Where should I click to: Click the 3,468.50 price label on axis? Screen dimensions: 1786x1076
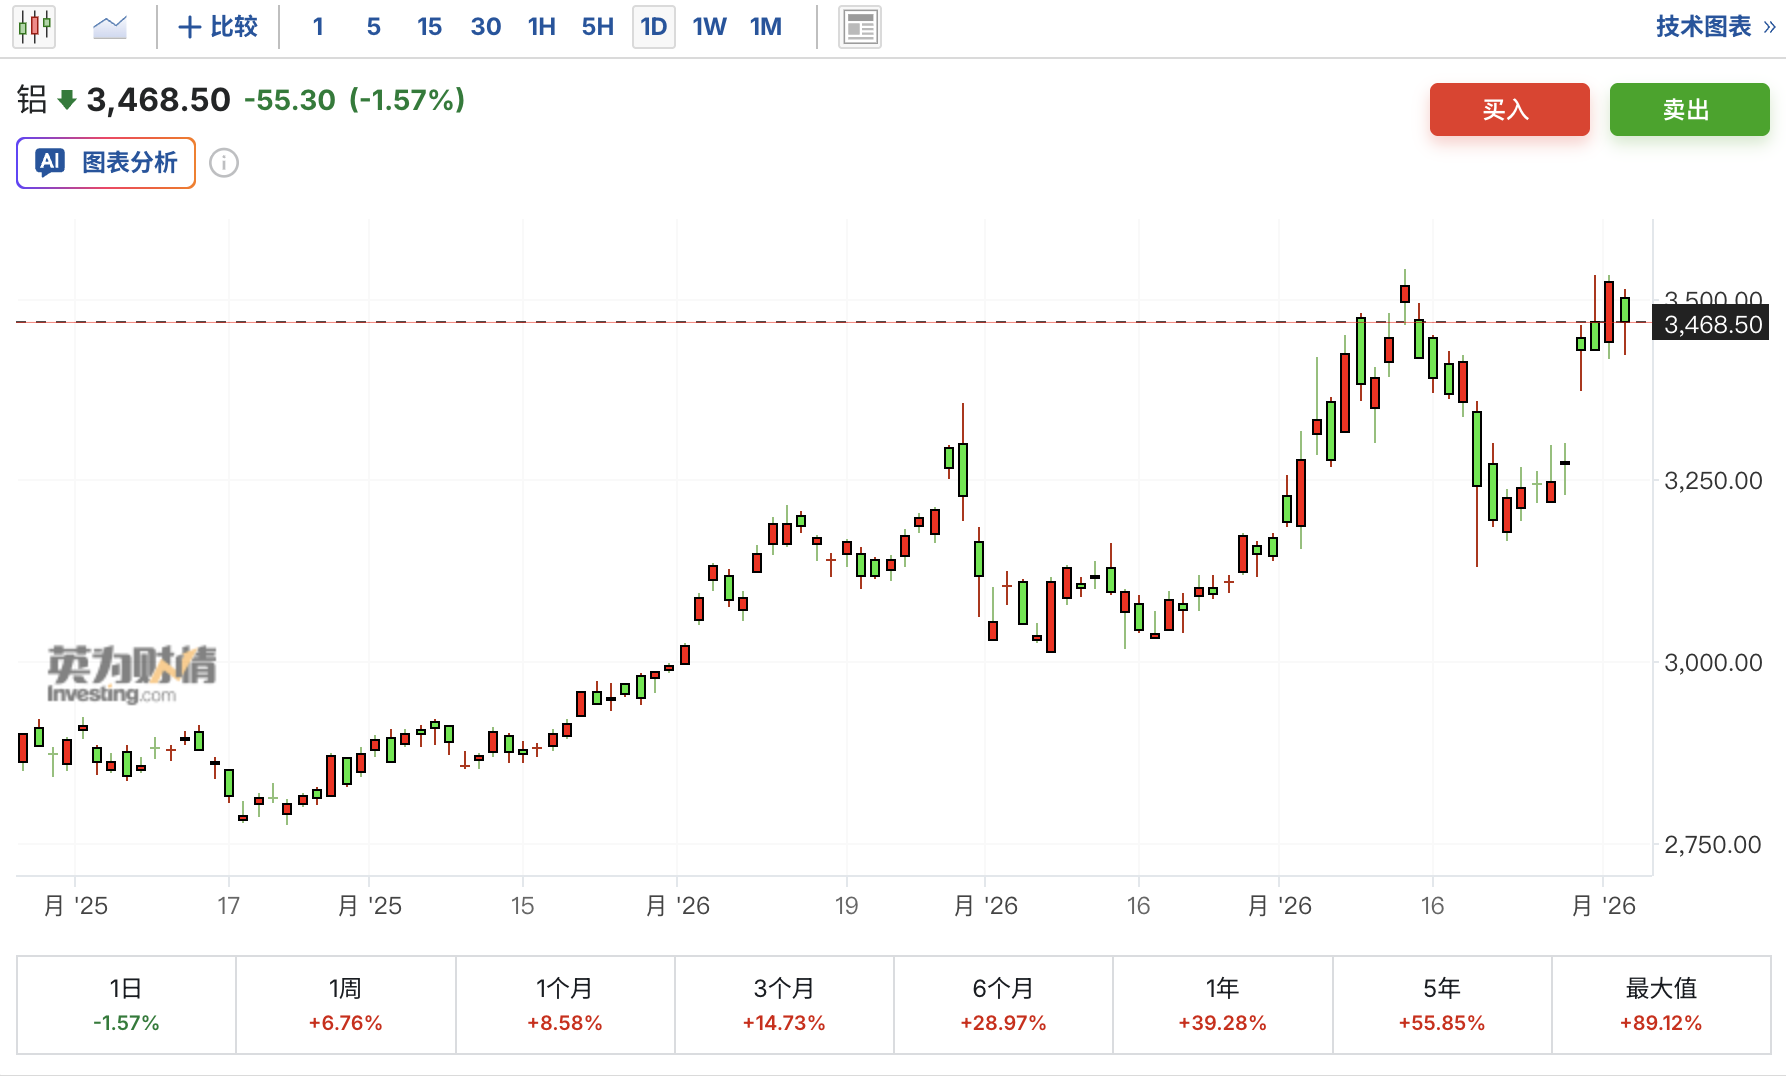[1712, 325]
